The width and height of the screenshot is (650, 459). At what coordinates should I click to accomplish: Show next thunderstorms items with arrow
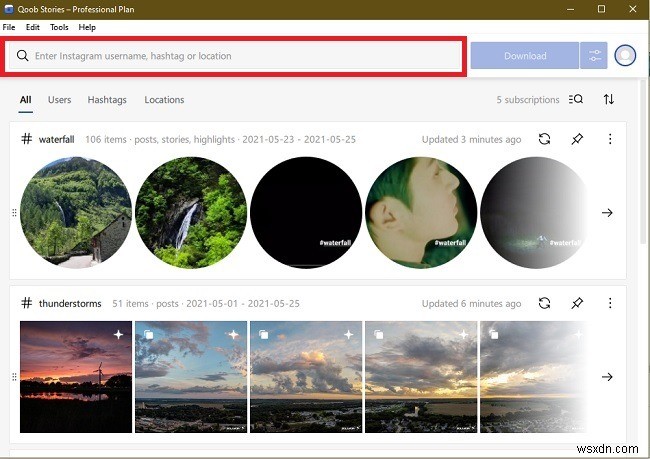pyautogui.click(x=607, y=377)
